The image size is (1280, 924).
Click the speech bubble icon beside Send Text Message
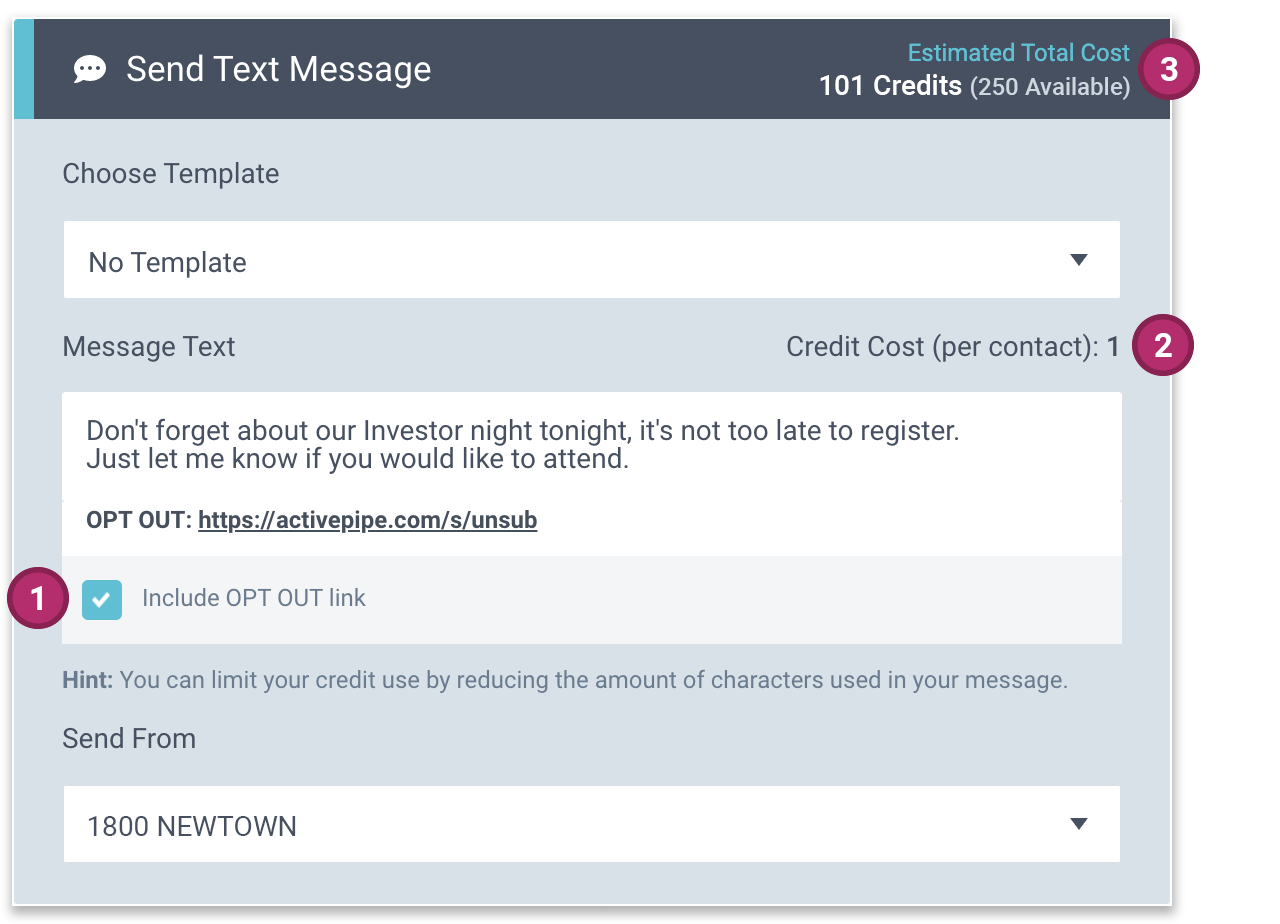click(90, 69)
